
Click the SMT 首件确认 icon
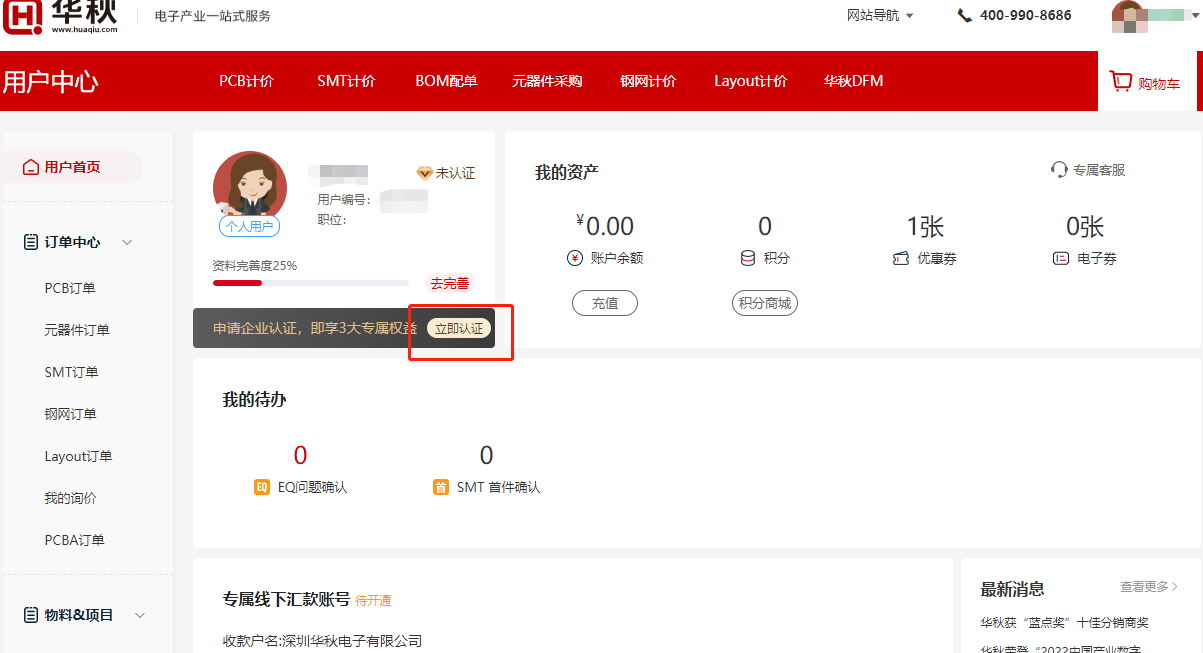pos(441,487)
